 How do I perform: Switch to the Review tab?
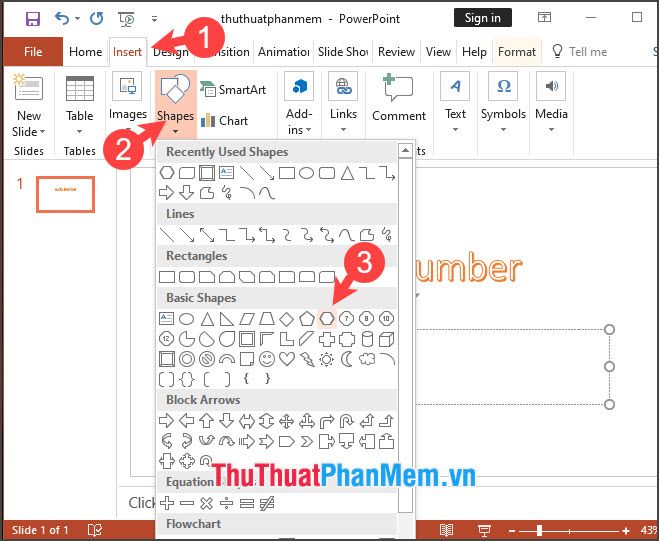(x=396, y=52)
